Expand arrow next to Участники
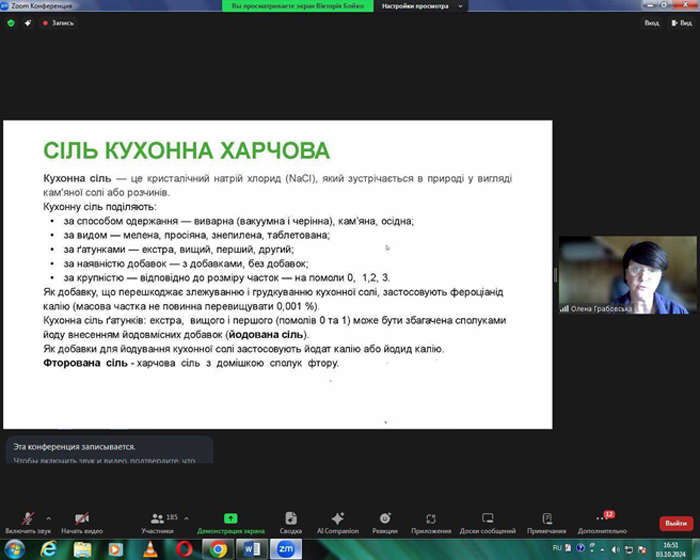This screenshot has width=700, height=560. click(186, 518)
